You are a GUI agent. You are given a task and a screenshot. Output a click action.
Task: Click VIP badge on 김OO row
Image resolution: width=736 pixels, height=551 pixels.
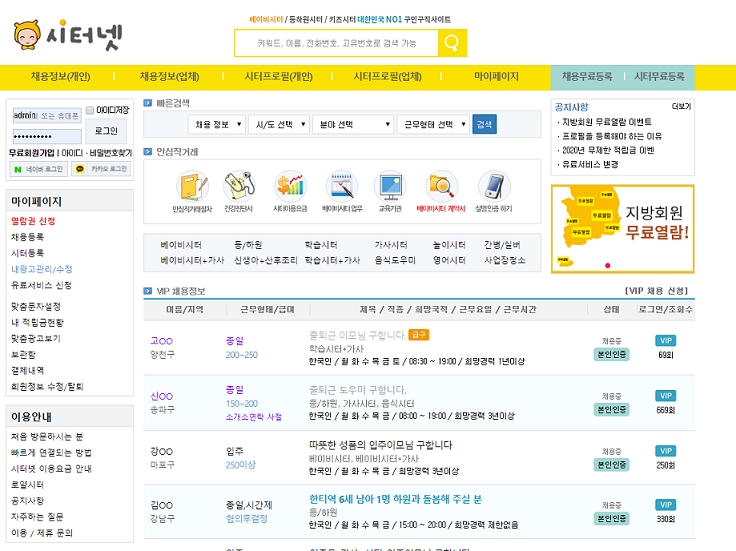(666, 505)
